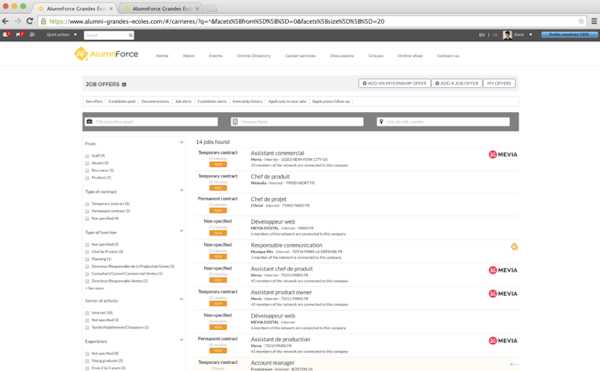Image resolution: width=600 pixels, height=371 pixels.
Task: Tick the Alumni (3) checkbox
Action: tap(87, 163)
